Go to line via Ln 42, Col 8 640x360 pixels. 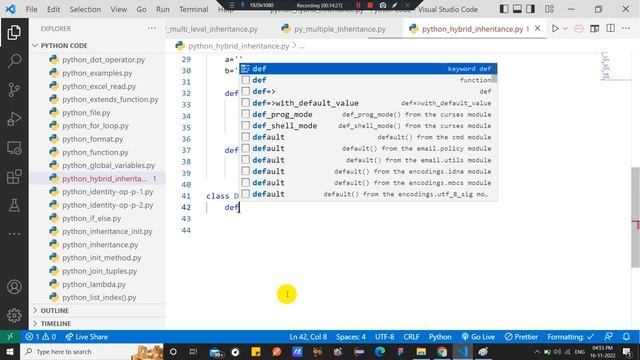click(x=308, y=337)
